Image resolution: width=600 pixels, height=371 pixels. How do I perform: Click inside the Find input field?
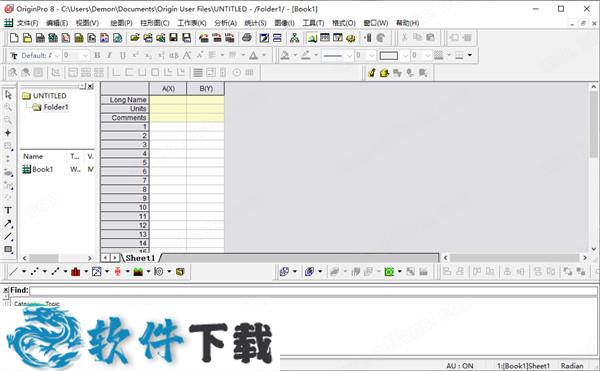[313, 291]
